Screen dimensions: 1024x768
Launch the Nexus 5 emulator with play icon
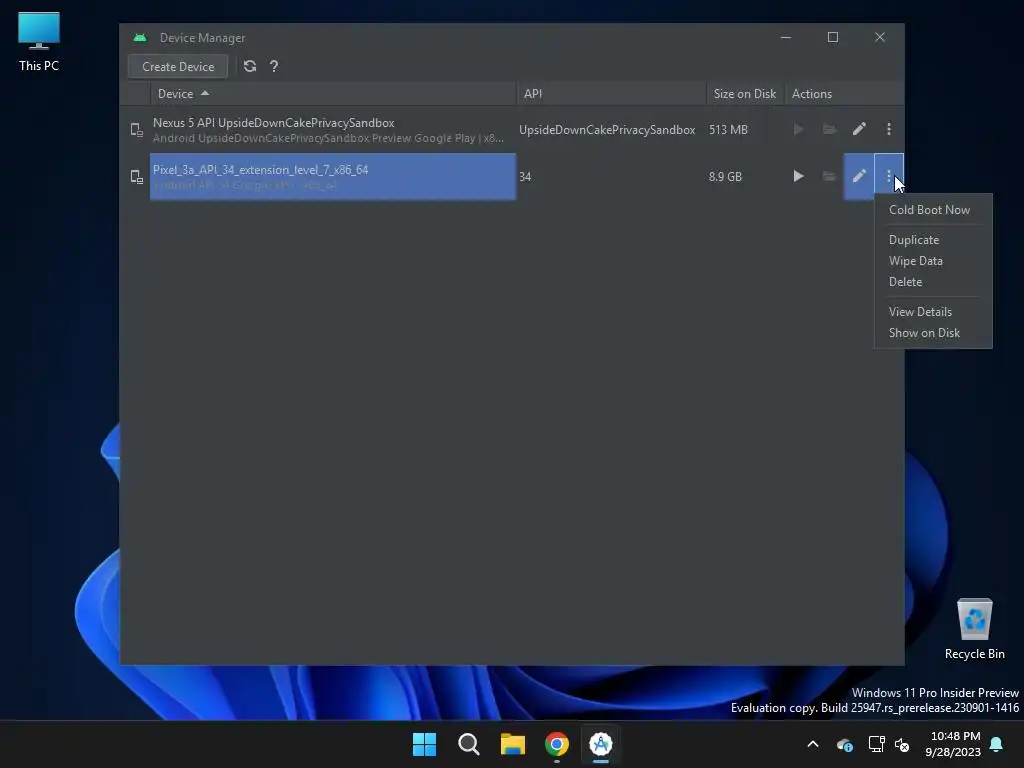(798, 129)
